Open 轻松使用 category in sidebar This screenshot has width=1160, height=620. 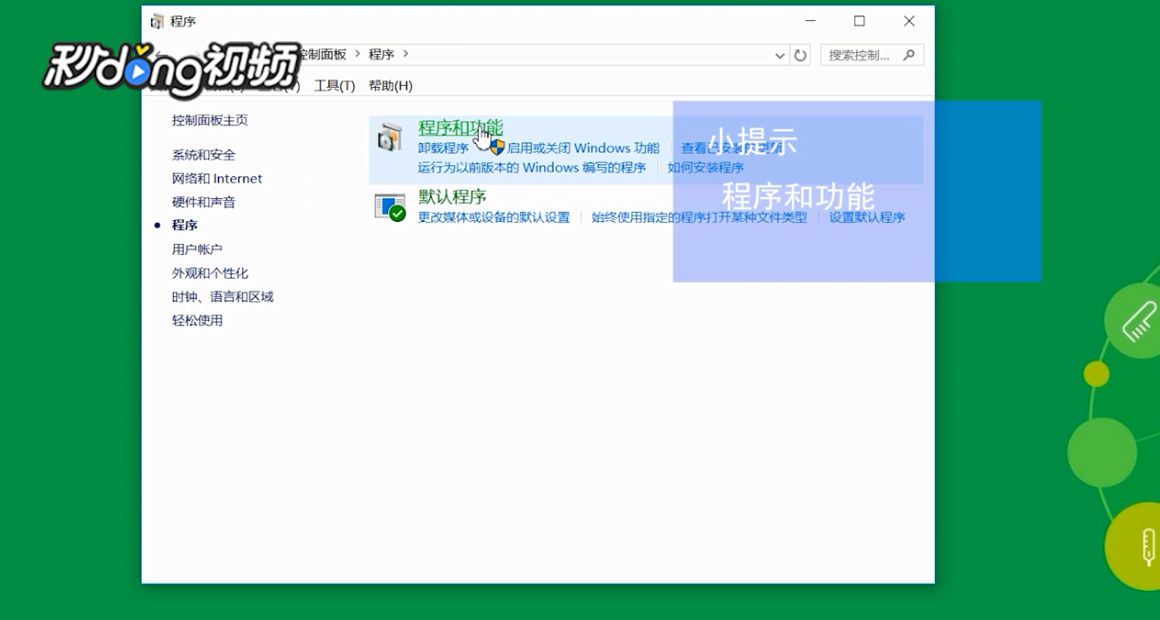[x=197, y=320]
